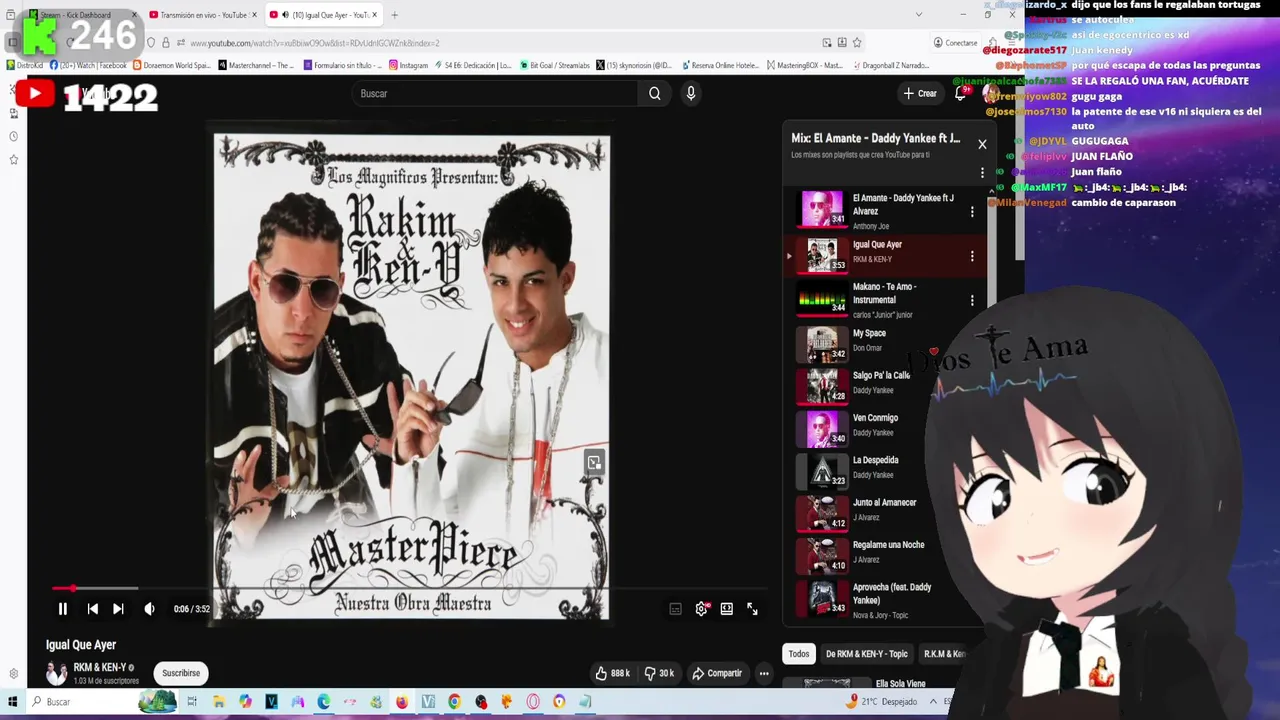This screenshot has width=1280, height=720.
Task: Select the Todos filter chip
Action: point(799,654)
